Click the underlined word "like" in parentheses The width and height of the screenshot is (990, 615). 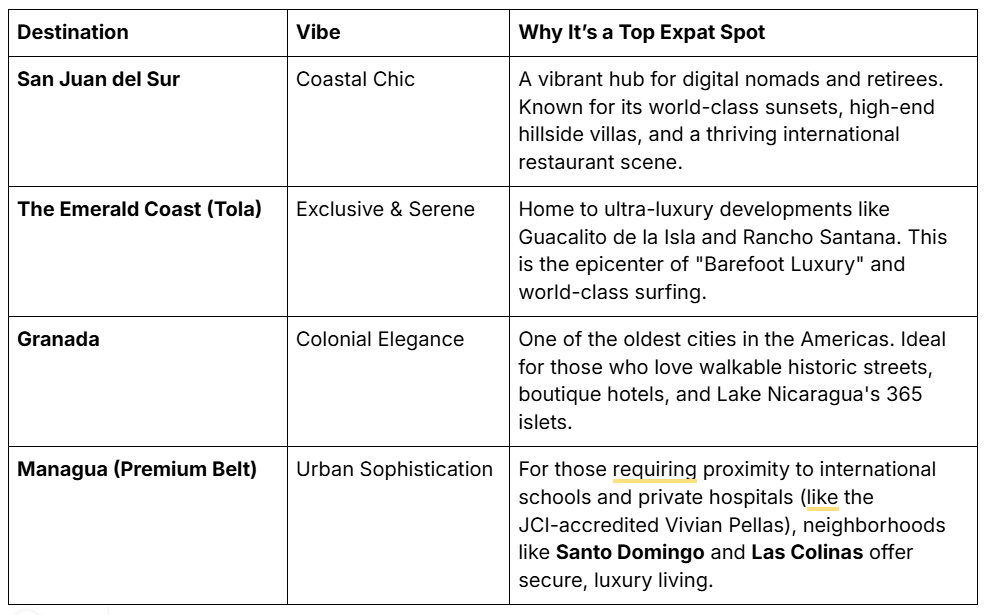823,497
